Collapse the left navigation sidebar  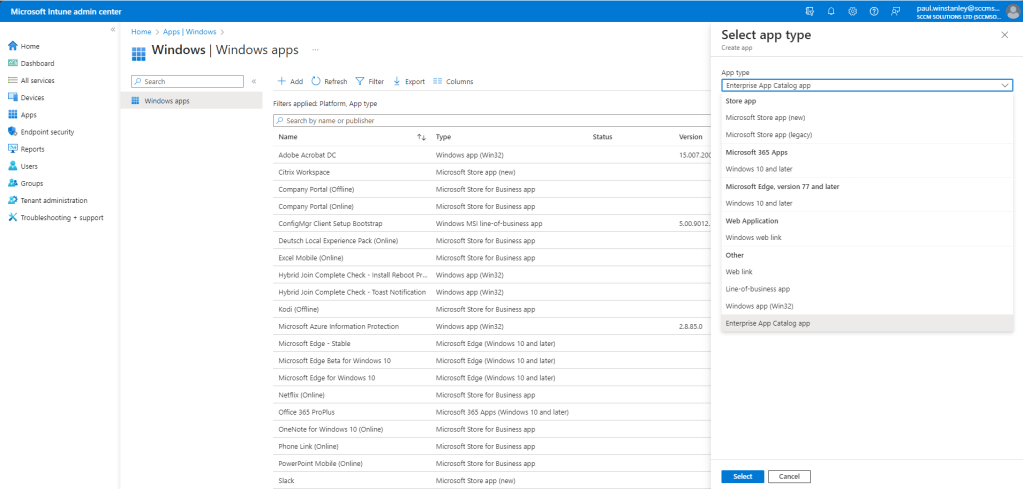pos(112,30)
